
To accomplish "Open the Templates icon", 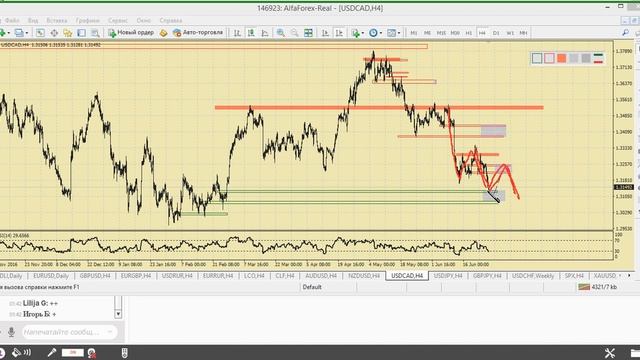I will pos(391,33).
